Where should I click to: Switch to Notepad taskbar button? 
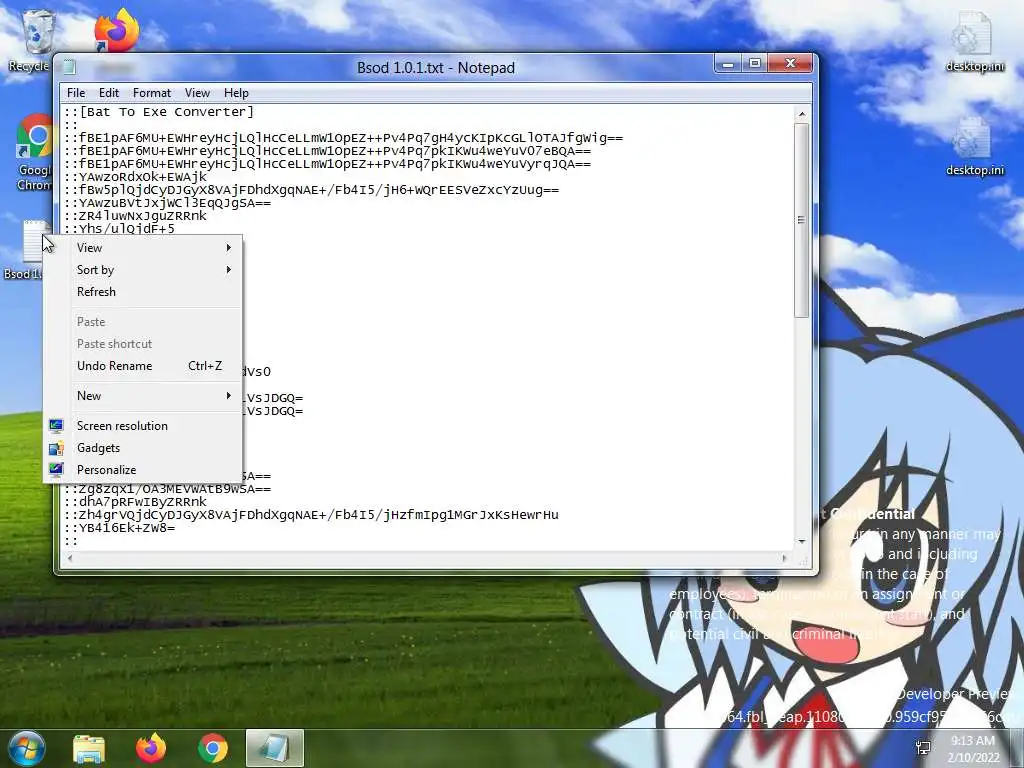point(274,748)
